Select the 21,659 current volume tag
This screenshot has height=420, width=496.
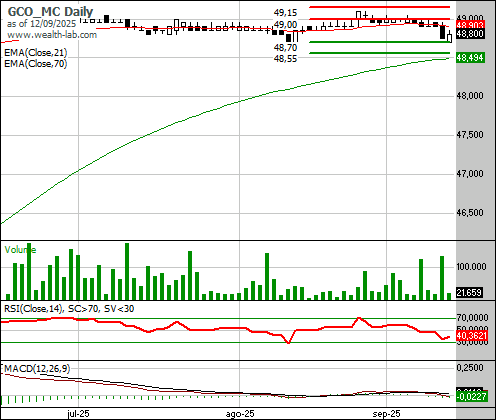(x=469, y=293)
